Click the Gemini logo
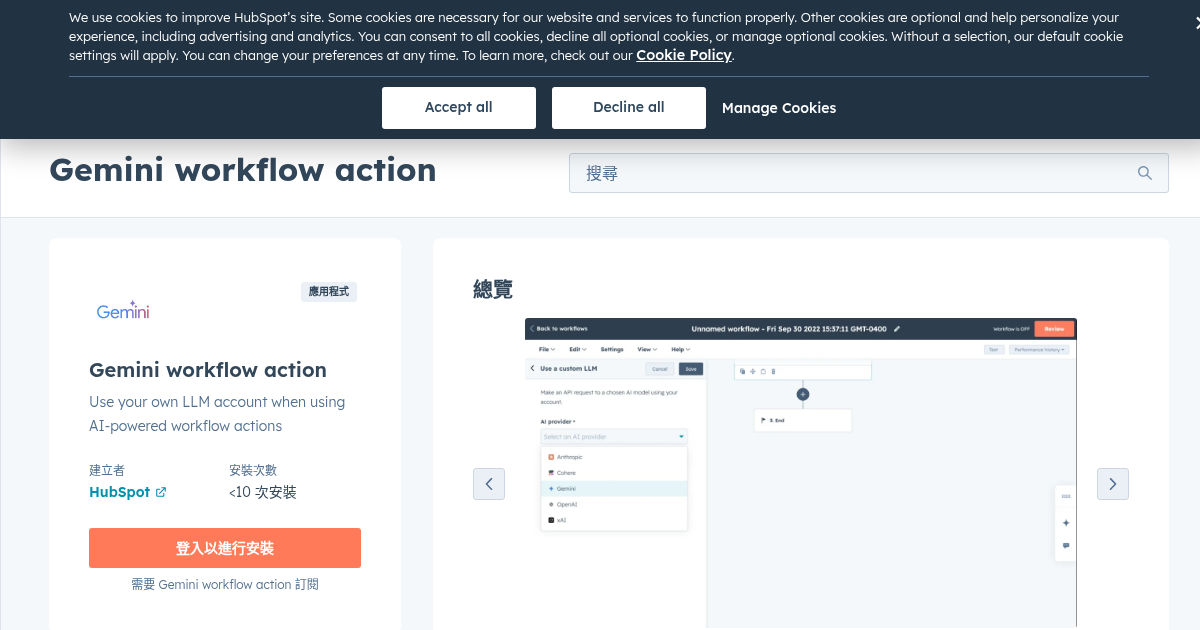Screen dimensions: 1200x630 click(123, 311)
